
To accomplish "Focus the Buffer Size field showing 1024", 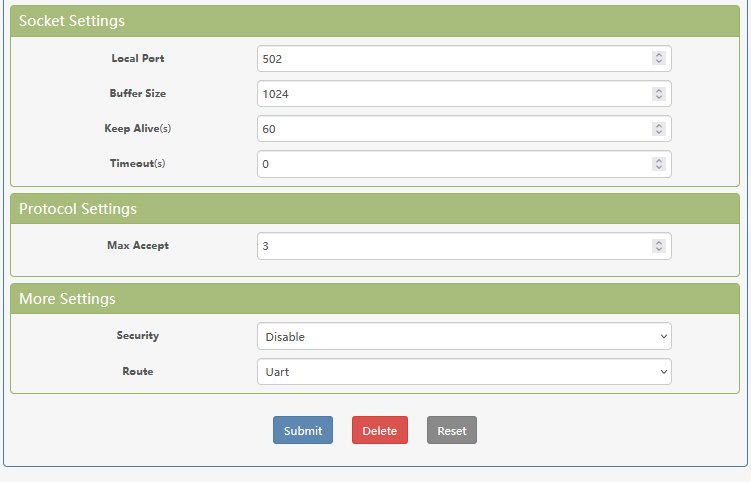I will (x=450, y=94).
